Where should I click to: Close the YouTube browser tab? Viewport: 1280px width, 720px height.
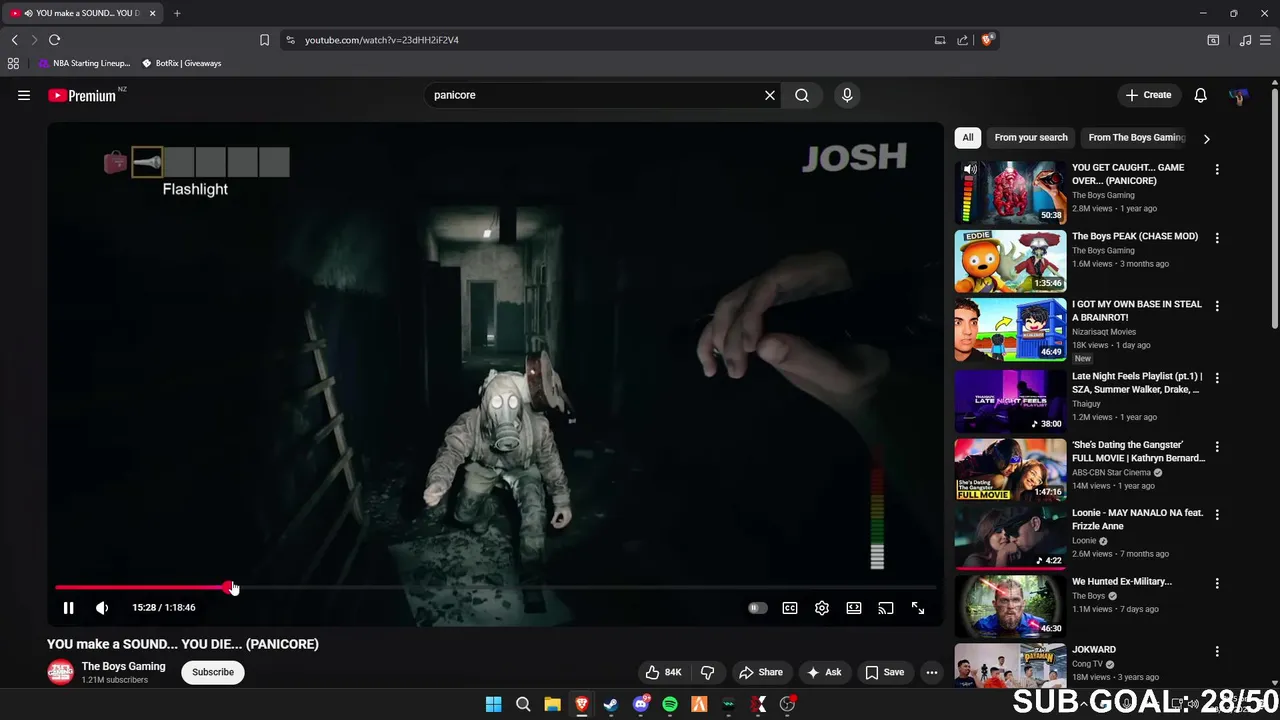(x=152, y=13)
